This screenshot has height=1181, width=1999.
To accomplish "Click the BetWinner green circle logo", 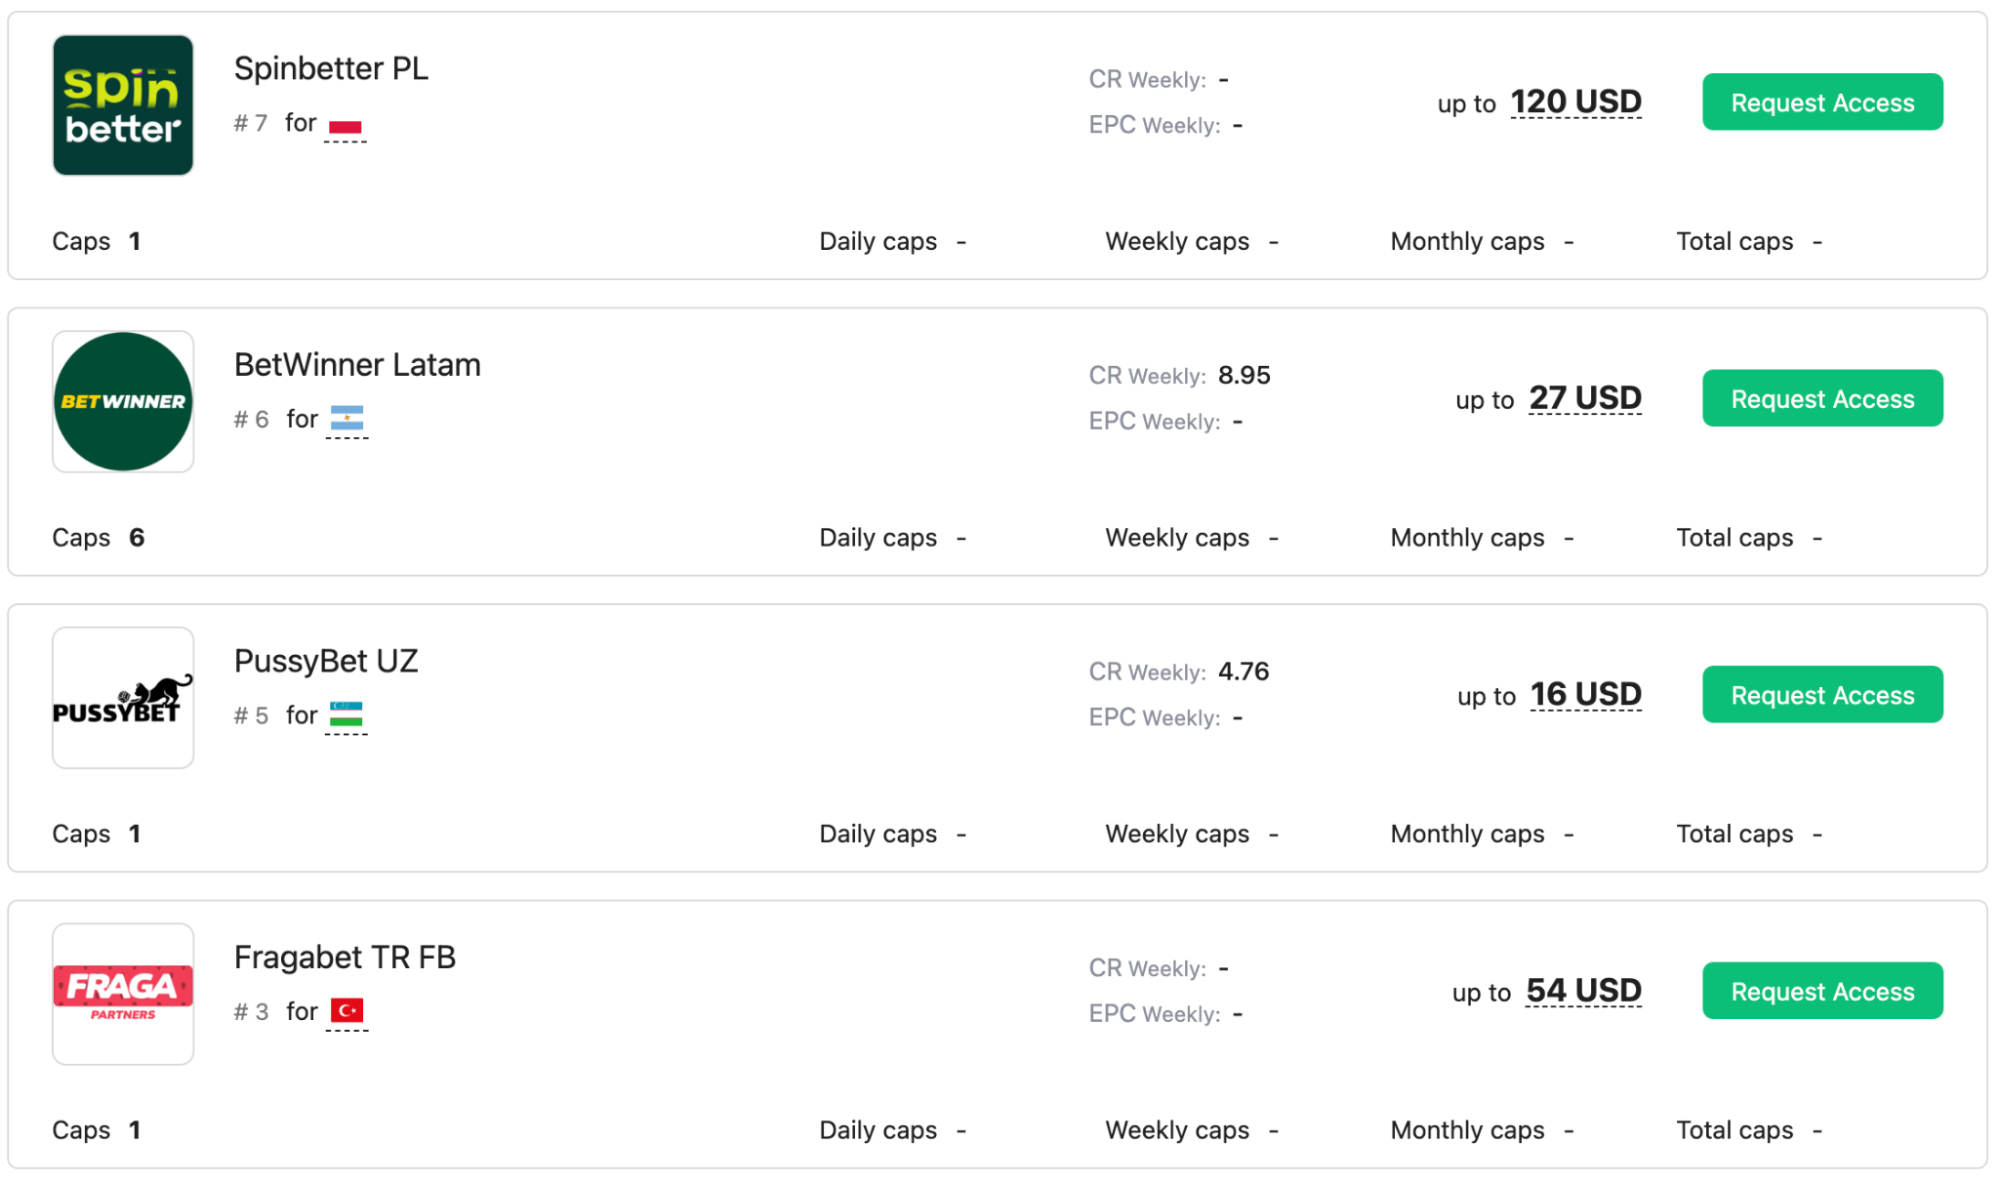I will (123, 401).
